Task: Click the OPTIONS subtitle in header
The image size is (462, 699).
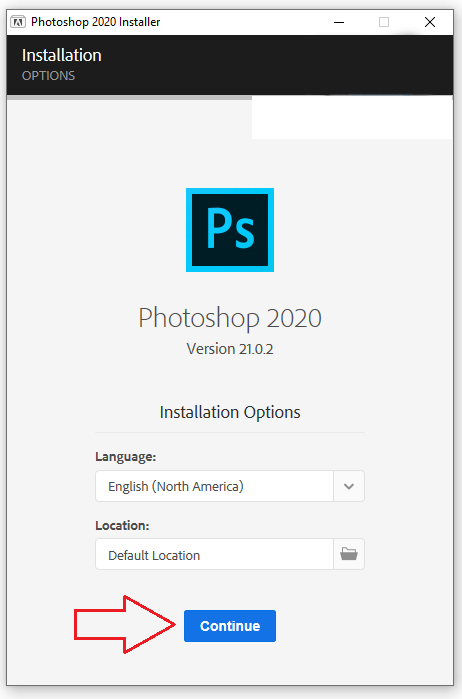Action: (48, 76)
